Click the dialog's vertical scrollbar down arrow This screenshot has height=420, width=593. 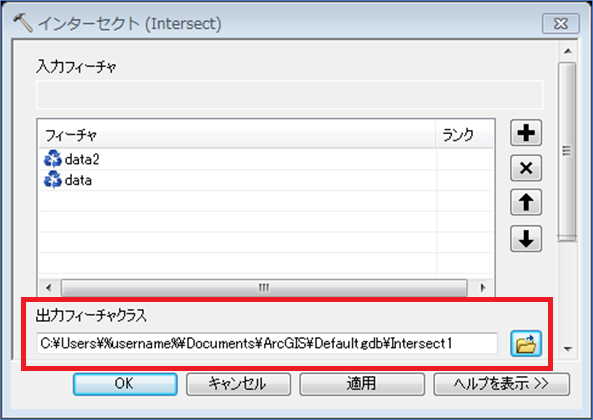click(x=568, y=349)
